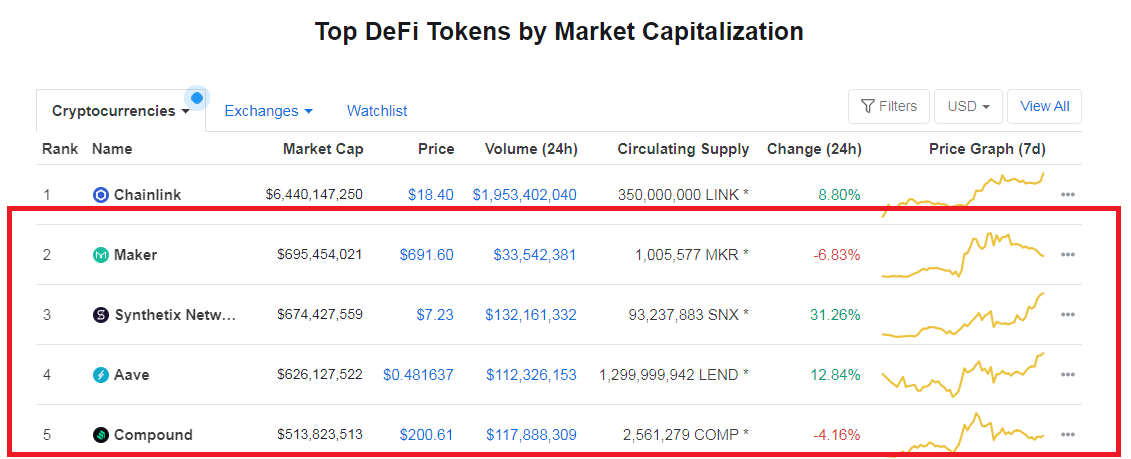
Task: Open the Filters button
Action: coord(889,107)
